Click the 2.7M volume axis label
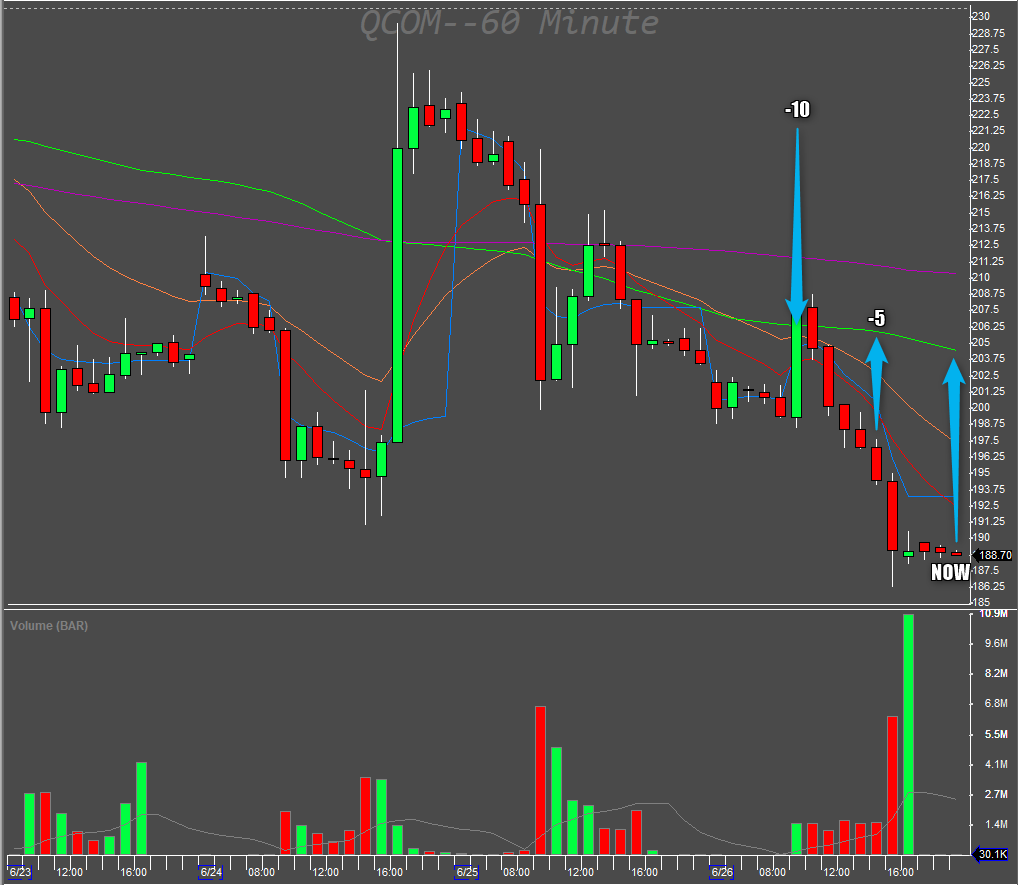Viewport: 1018px width, 885px height. pos(997,794)
